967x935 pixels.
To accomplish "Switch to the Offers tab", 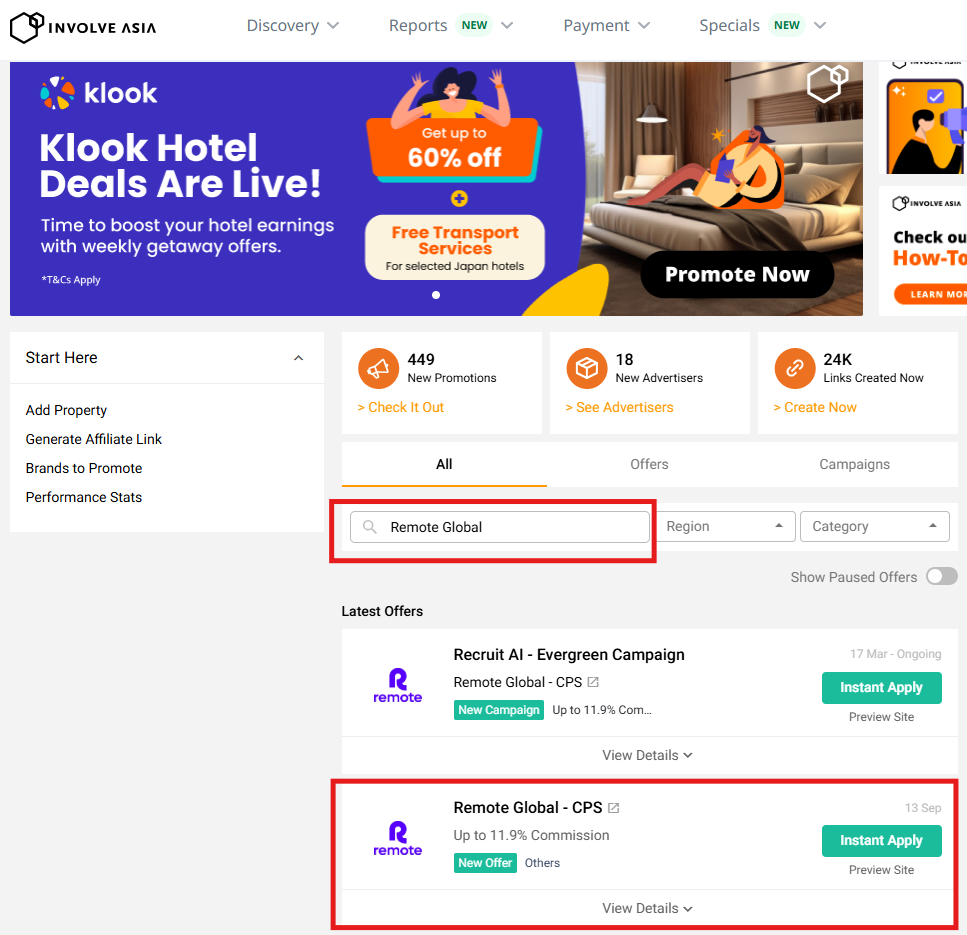I will pyautogui.click(x=649, y=464).
